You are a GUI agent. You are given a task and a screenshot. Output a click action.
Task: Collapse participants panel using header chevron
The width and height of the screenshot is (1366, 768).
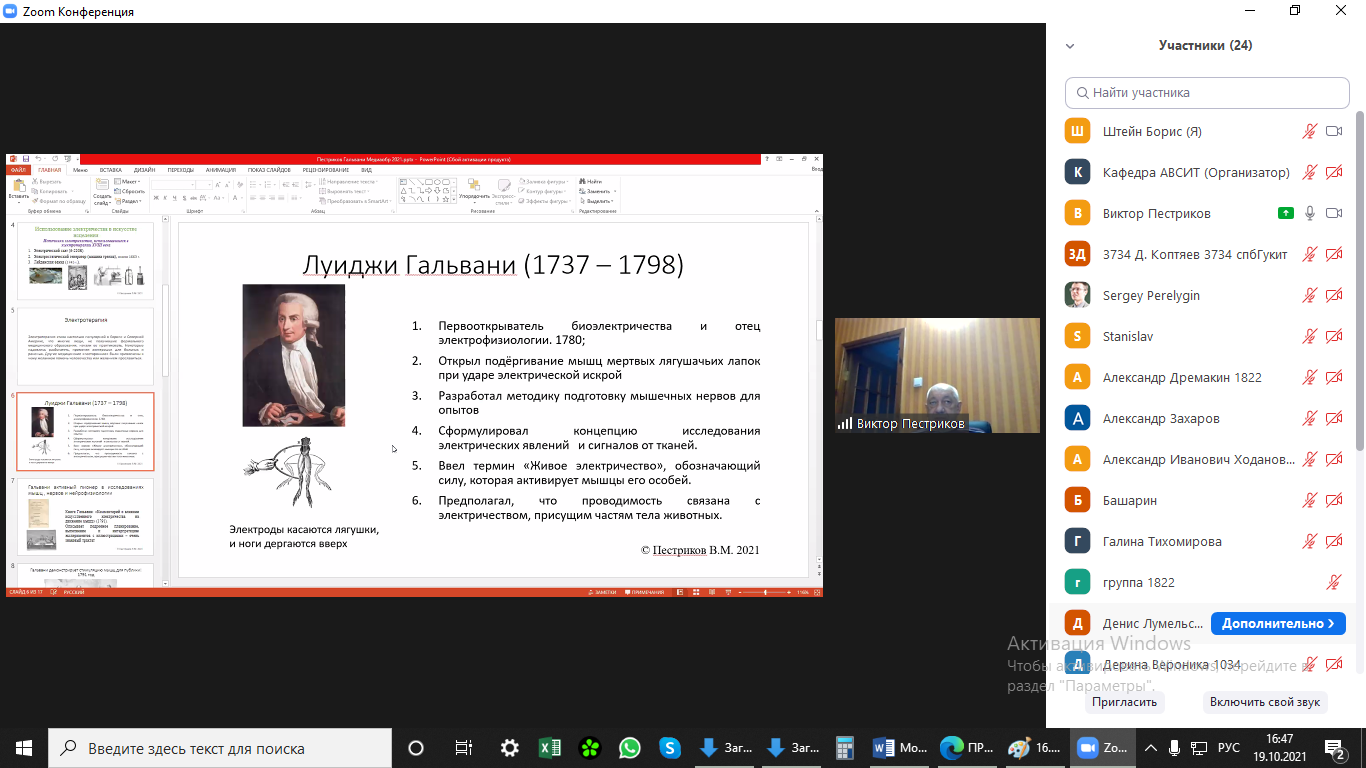1070,46
